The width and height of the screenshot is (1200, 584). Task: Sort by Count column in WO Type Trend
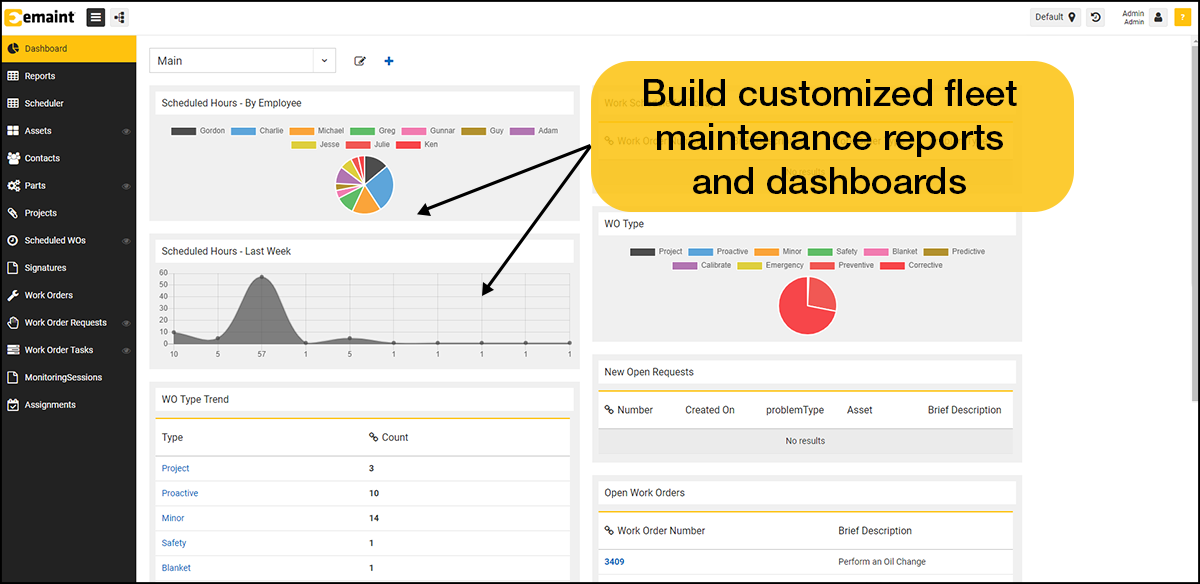pyautogui.click(x=389, y=437)
